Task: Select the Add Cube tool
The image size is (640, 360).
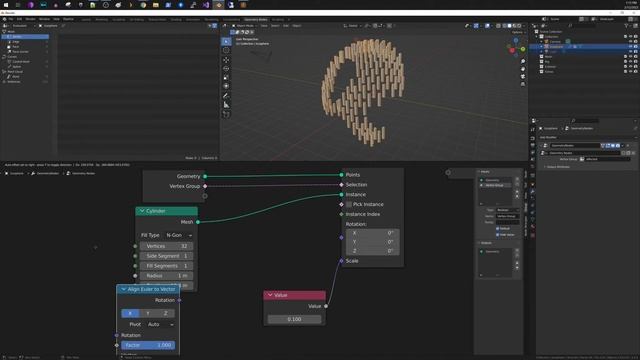Action: (226, 115)
